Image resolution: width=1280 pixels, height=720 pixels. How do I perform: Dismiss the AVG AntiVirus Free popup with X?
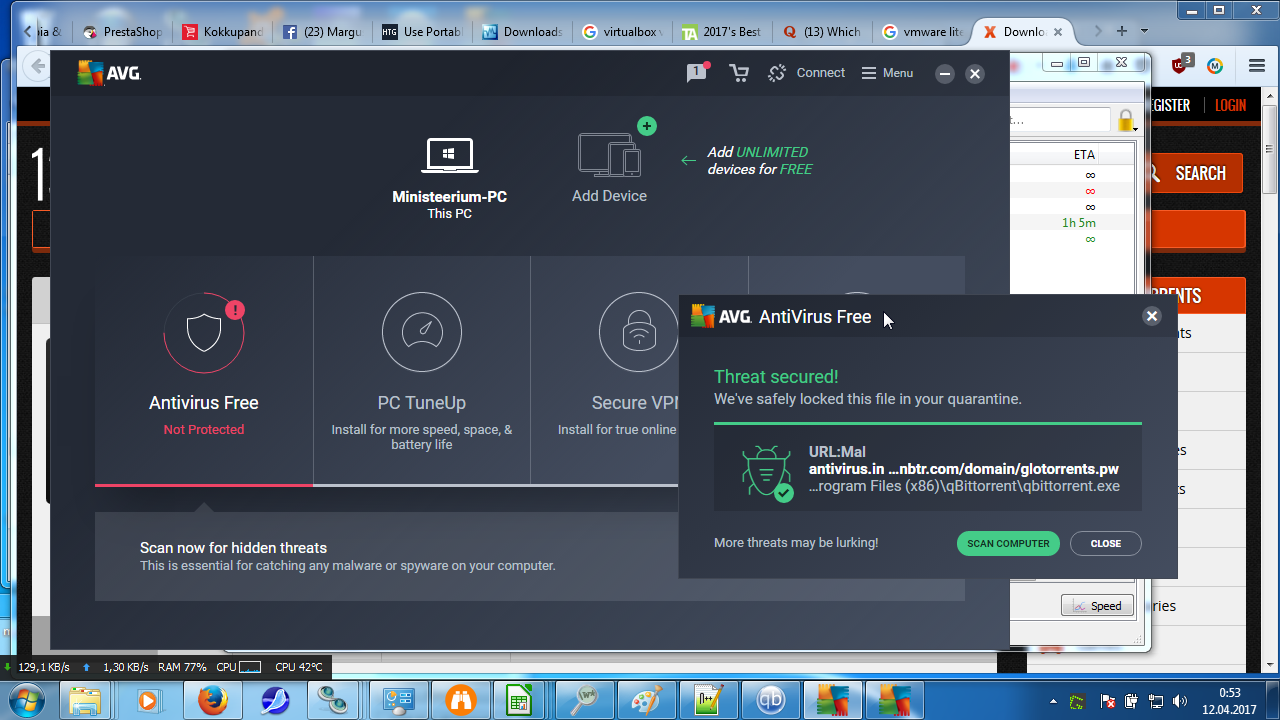[1152, 316]
